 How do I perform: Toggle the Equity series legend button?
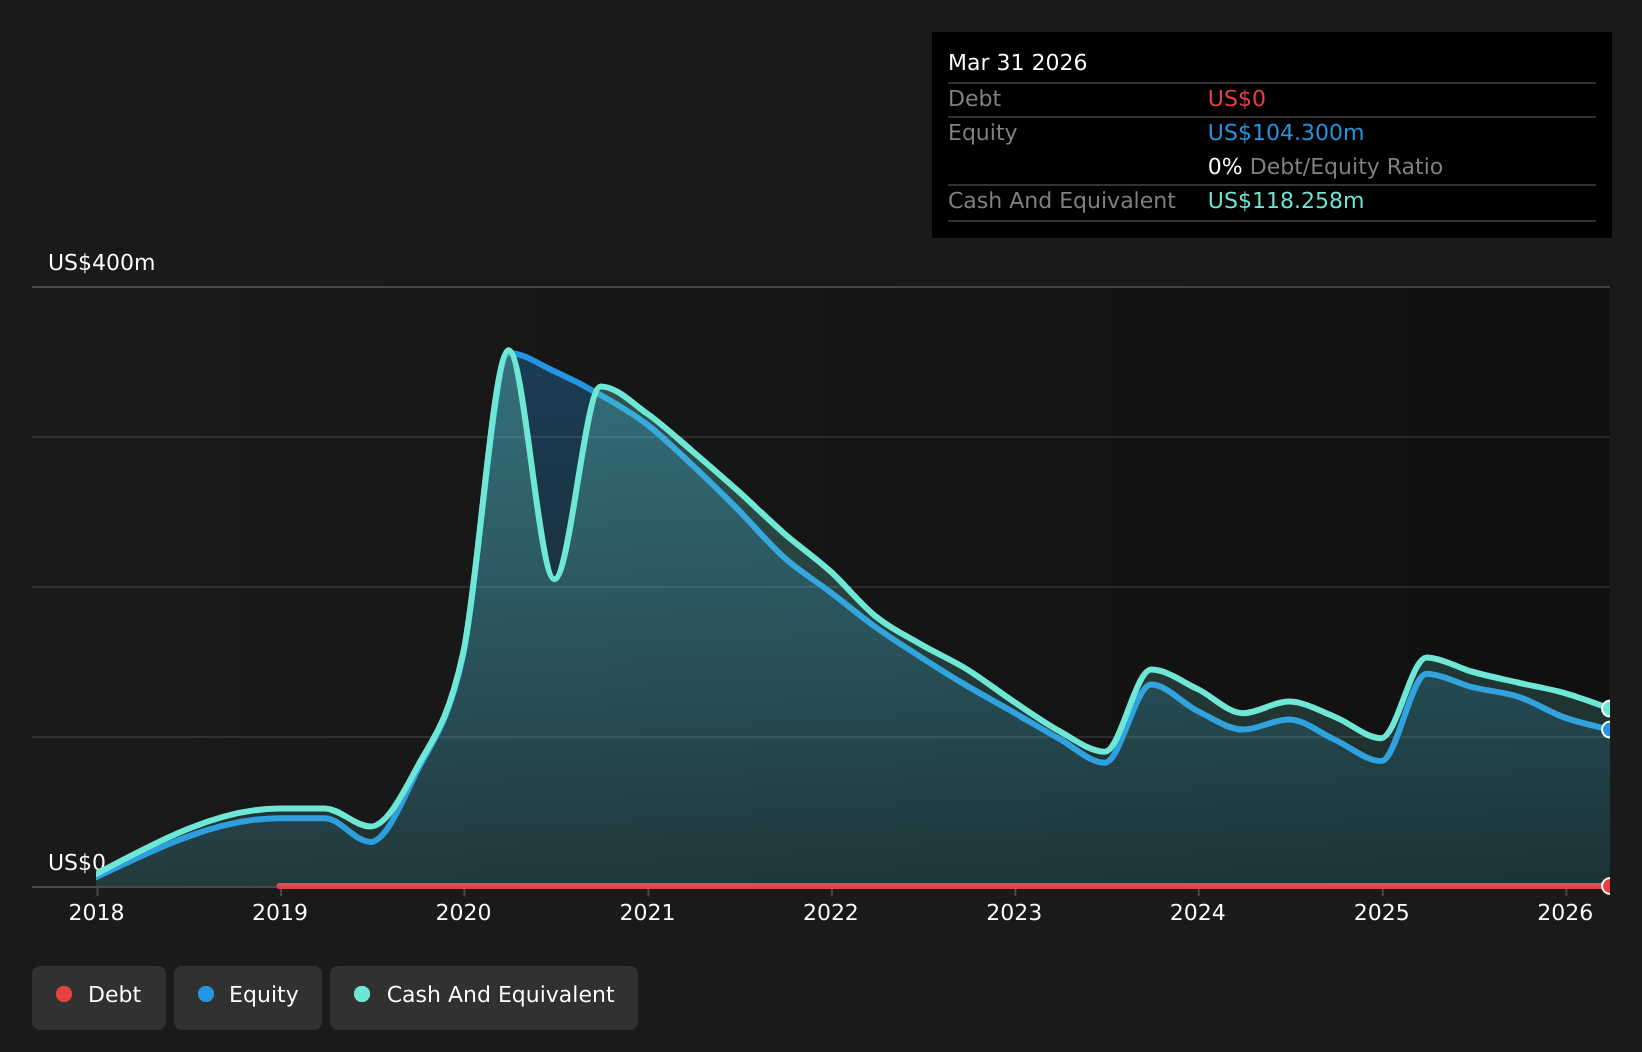click(x=248, y=997)
